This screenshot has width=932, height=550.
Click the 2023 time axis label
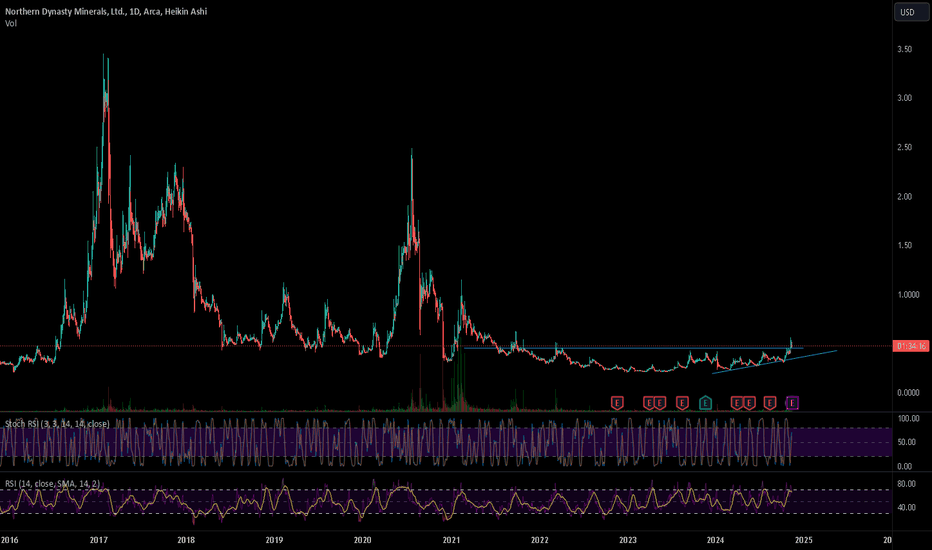[628, 540]
